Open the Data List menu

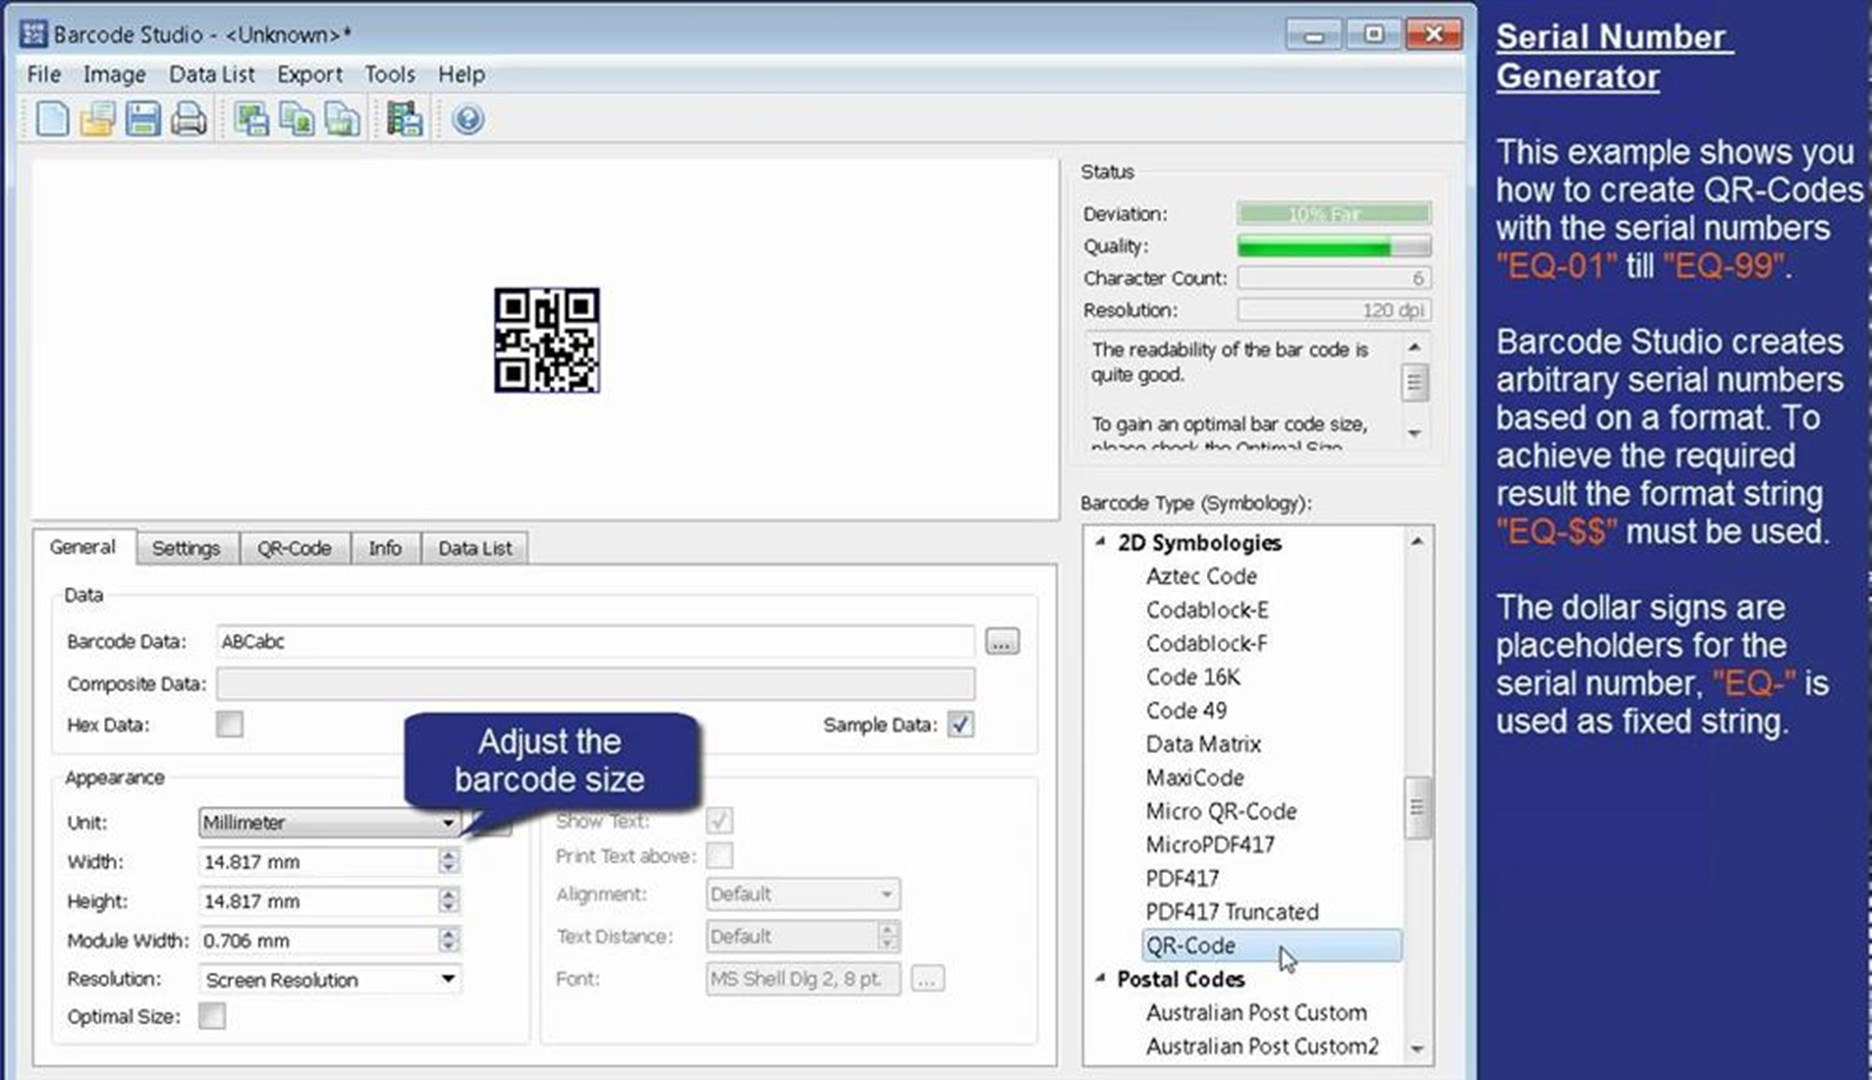pyautogui.click(x=211, y=74)
